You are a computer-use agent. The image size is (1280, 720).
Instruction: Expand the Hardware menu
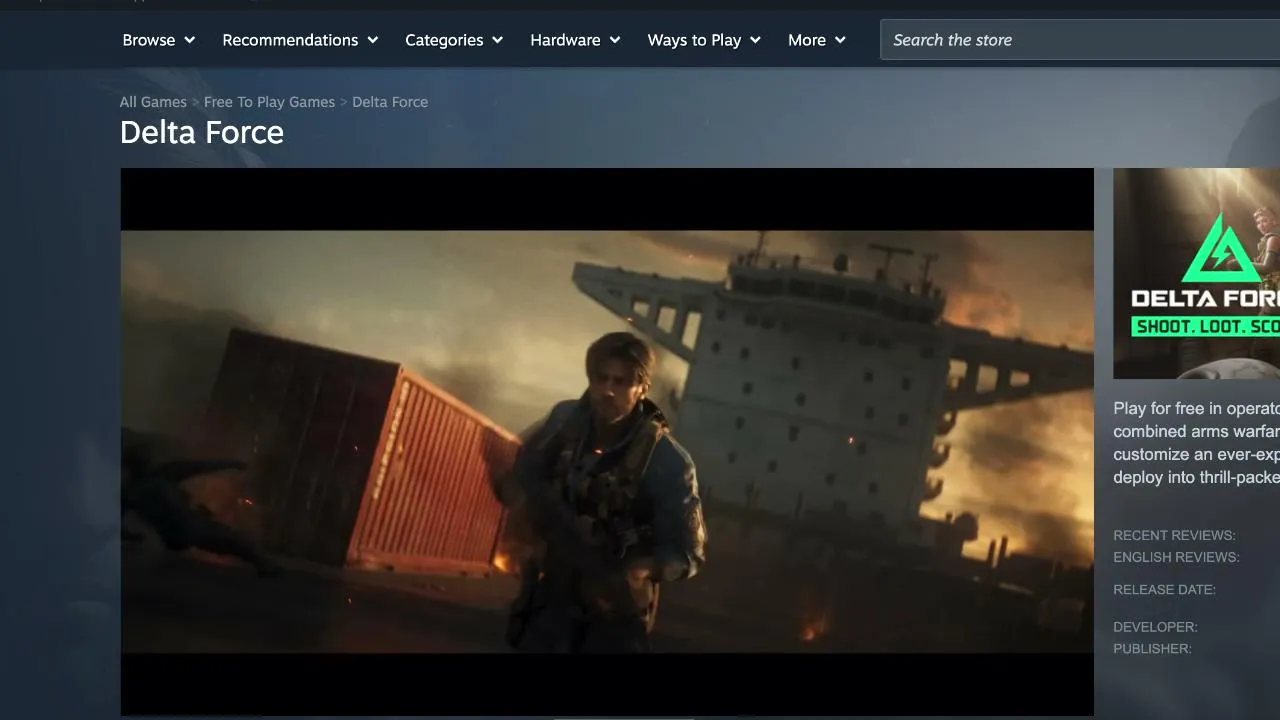[x=575, y=40]
